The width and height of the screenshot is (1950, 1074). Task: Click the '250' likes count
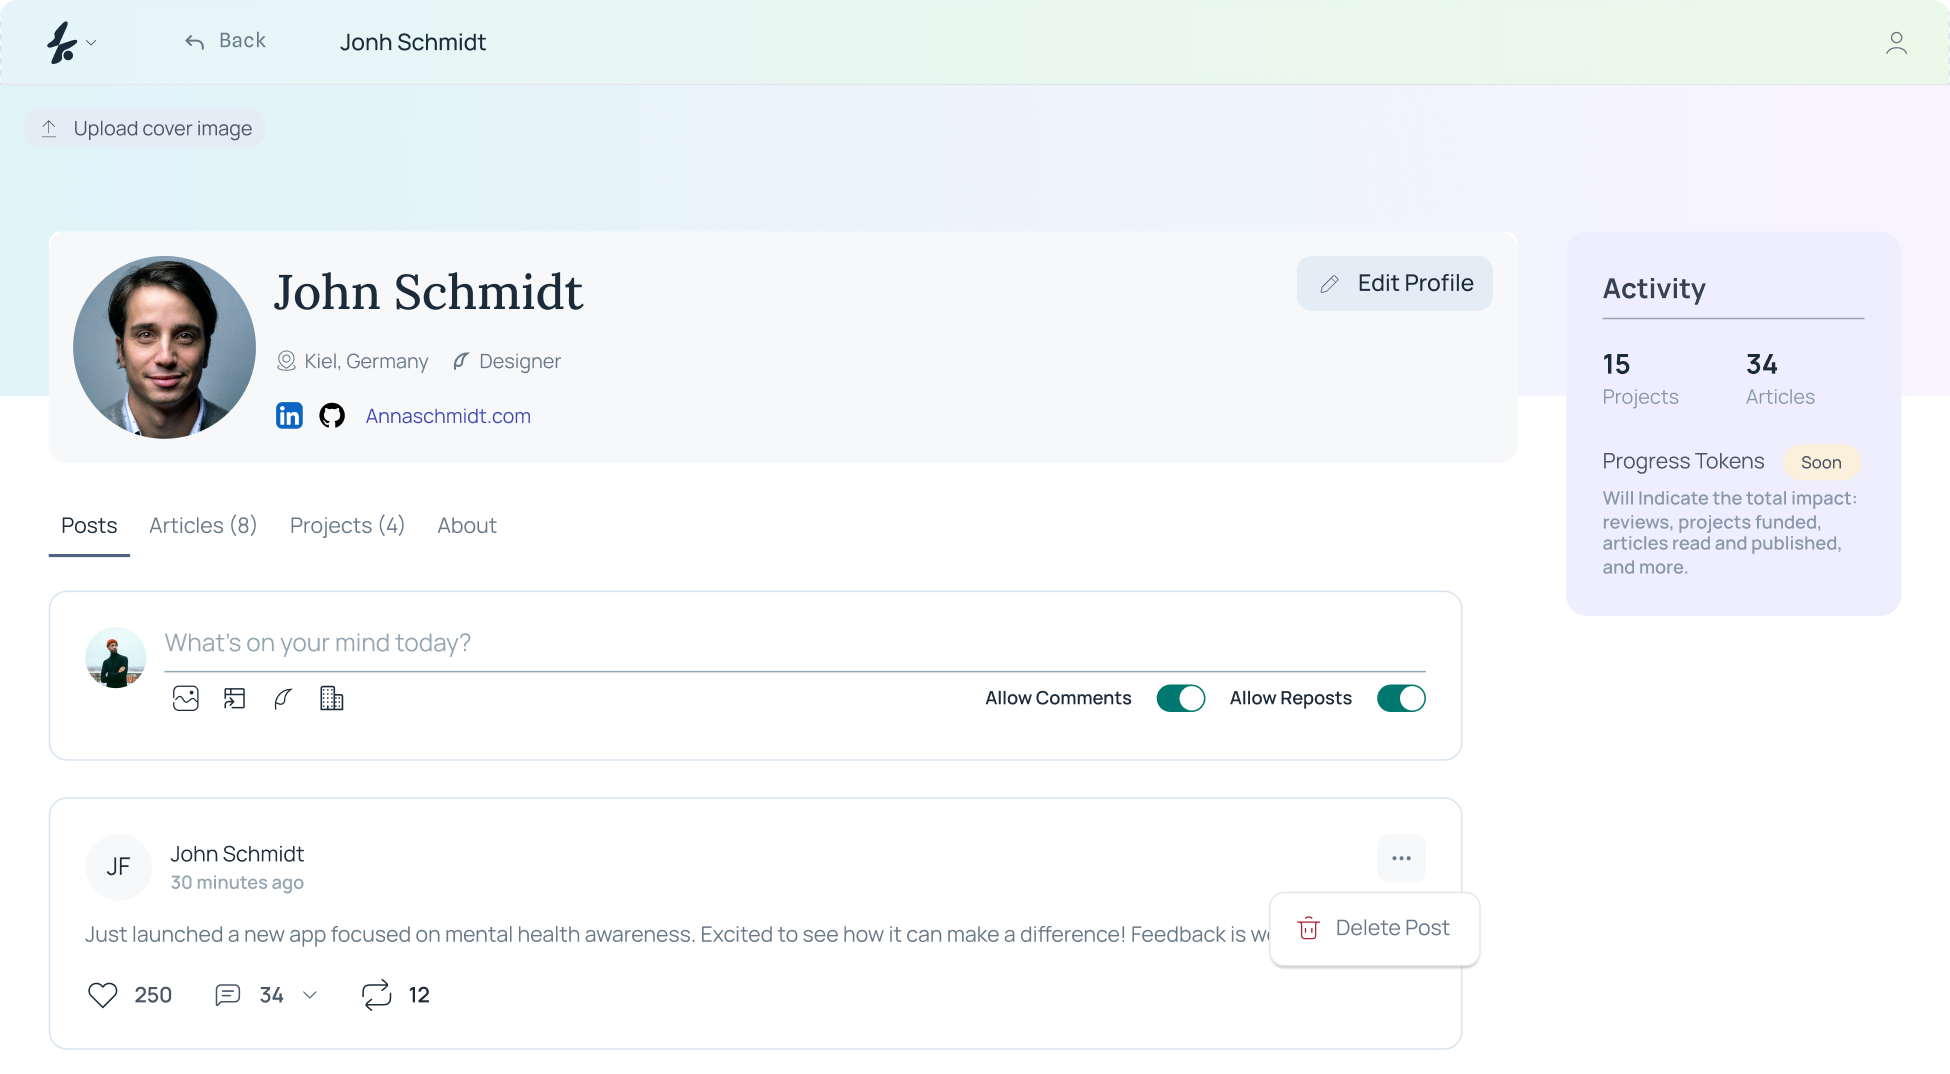click(x=153, y=995)
